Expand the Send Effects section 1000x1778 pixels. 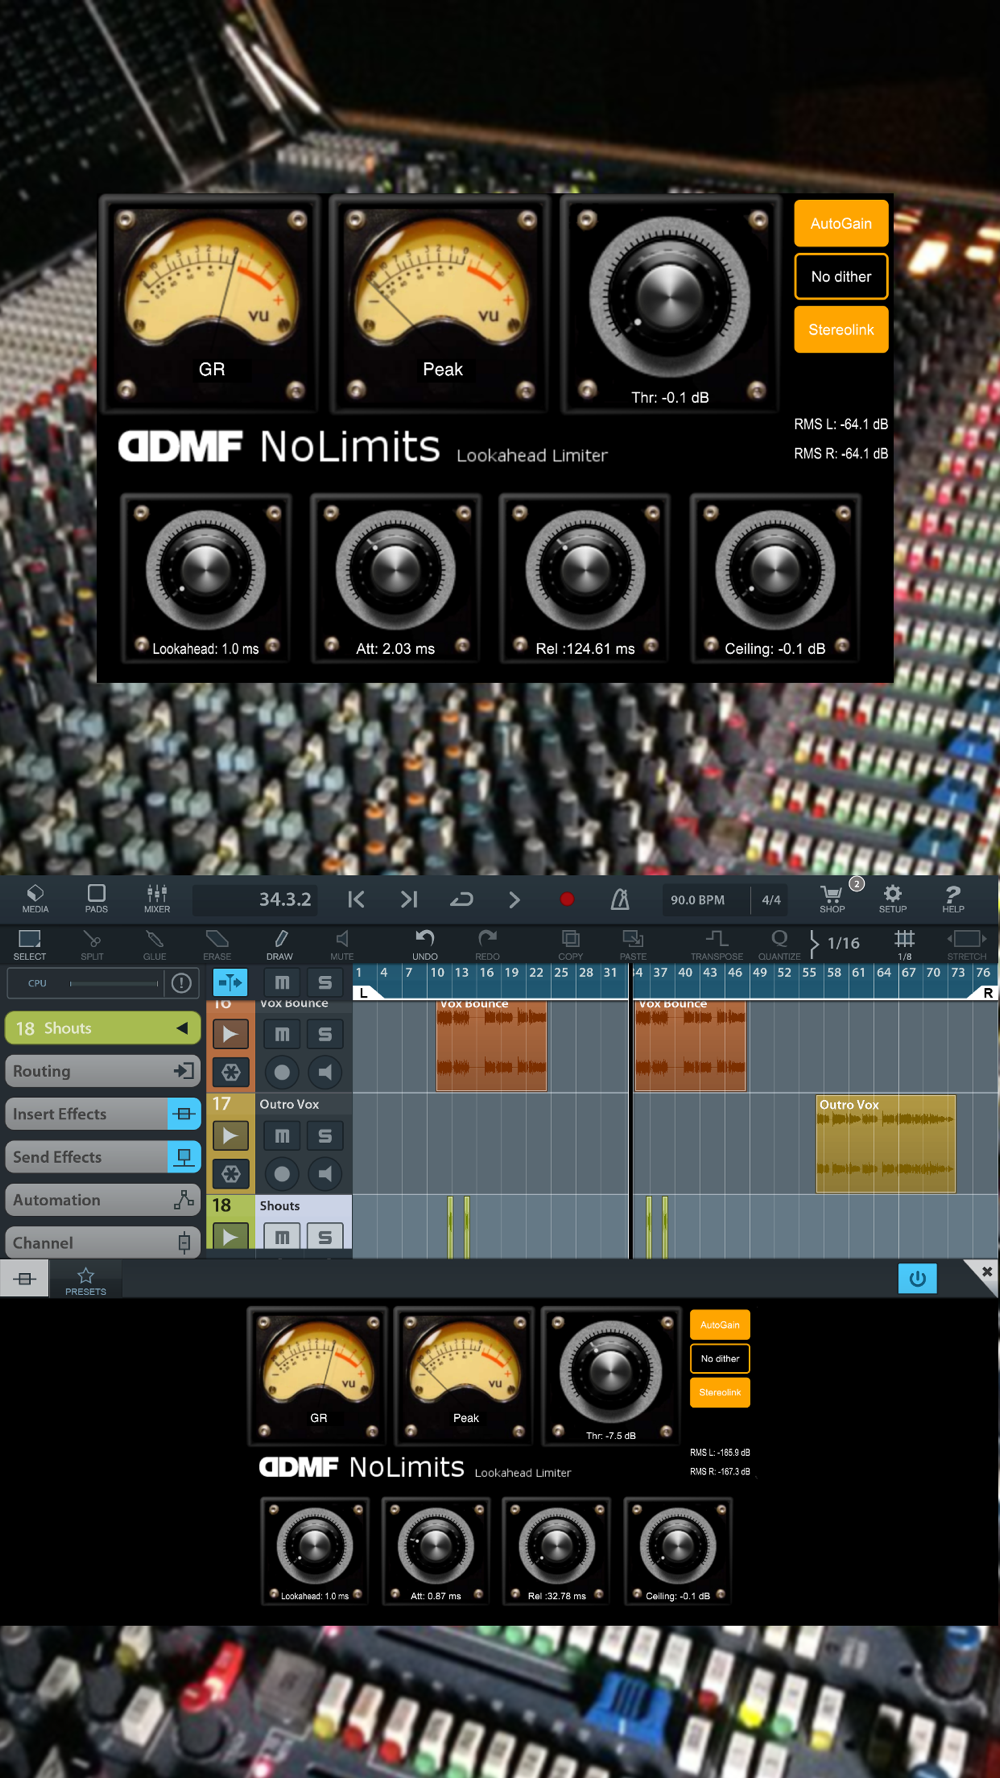(x=103, y=1157)
